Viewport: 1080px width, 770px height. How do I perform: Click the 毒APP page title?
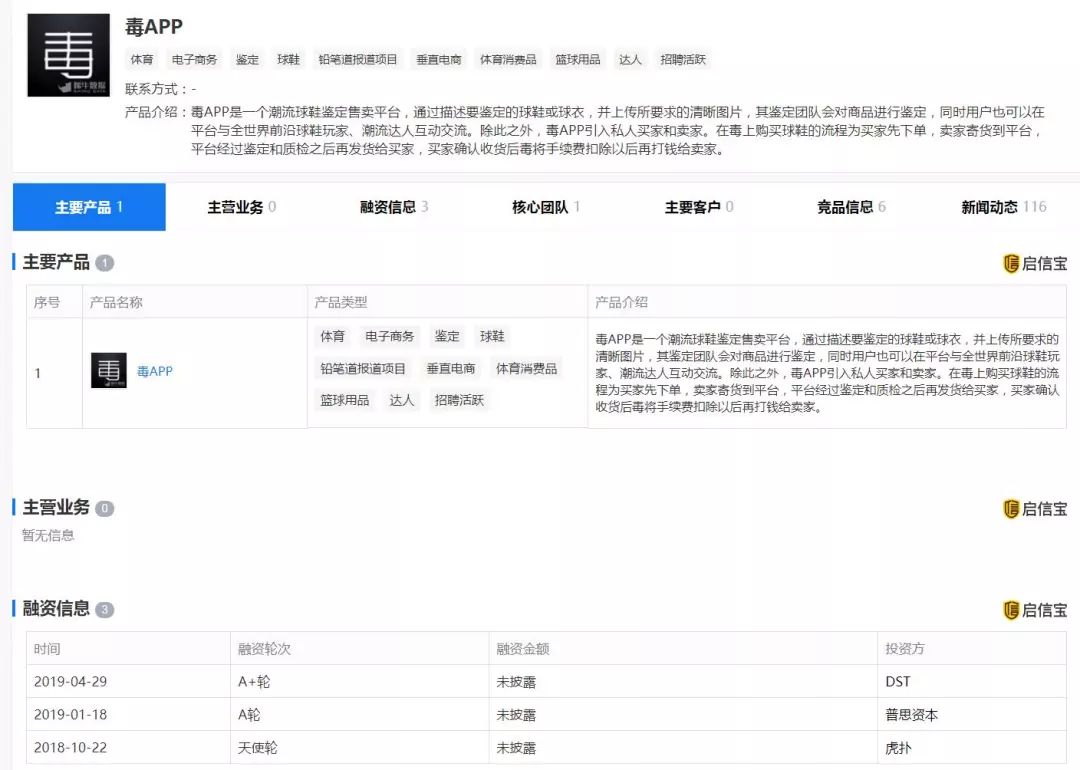(x=154, y=27)
